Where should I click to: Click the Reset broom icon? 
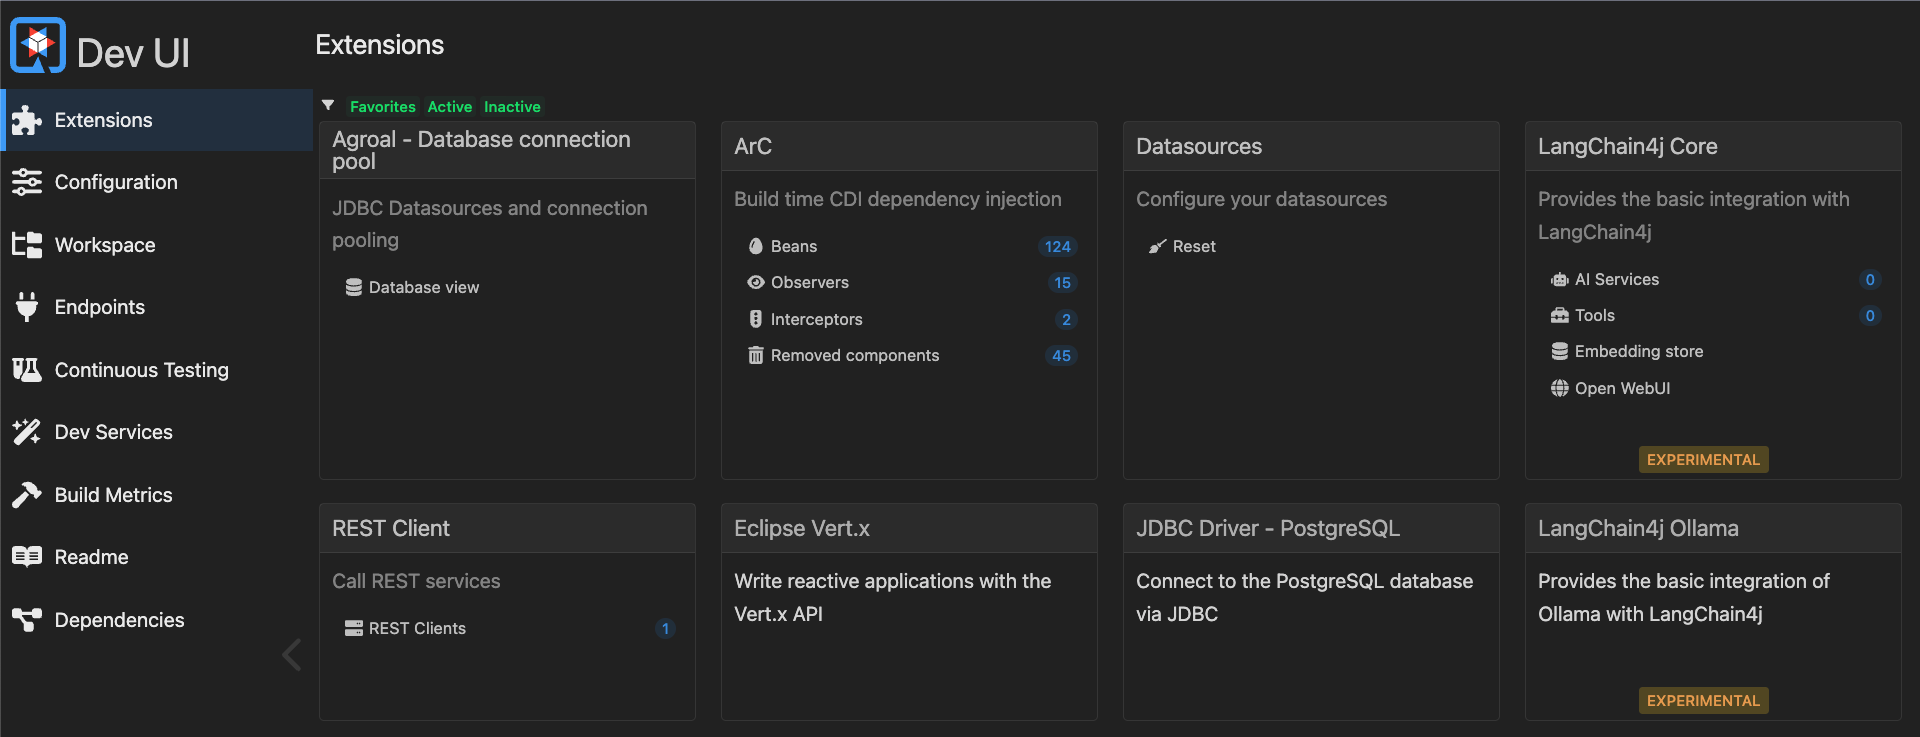pos(1158,246)
